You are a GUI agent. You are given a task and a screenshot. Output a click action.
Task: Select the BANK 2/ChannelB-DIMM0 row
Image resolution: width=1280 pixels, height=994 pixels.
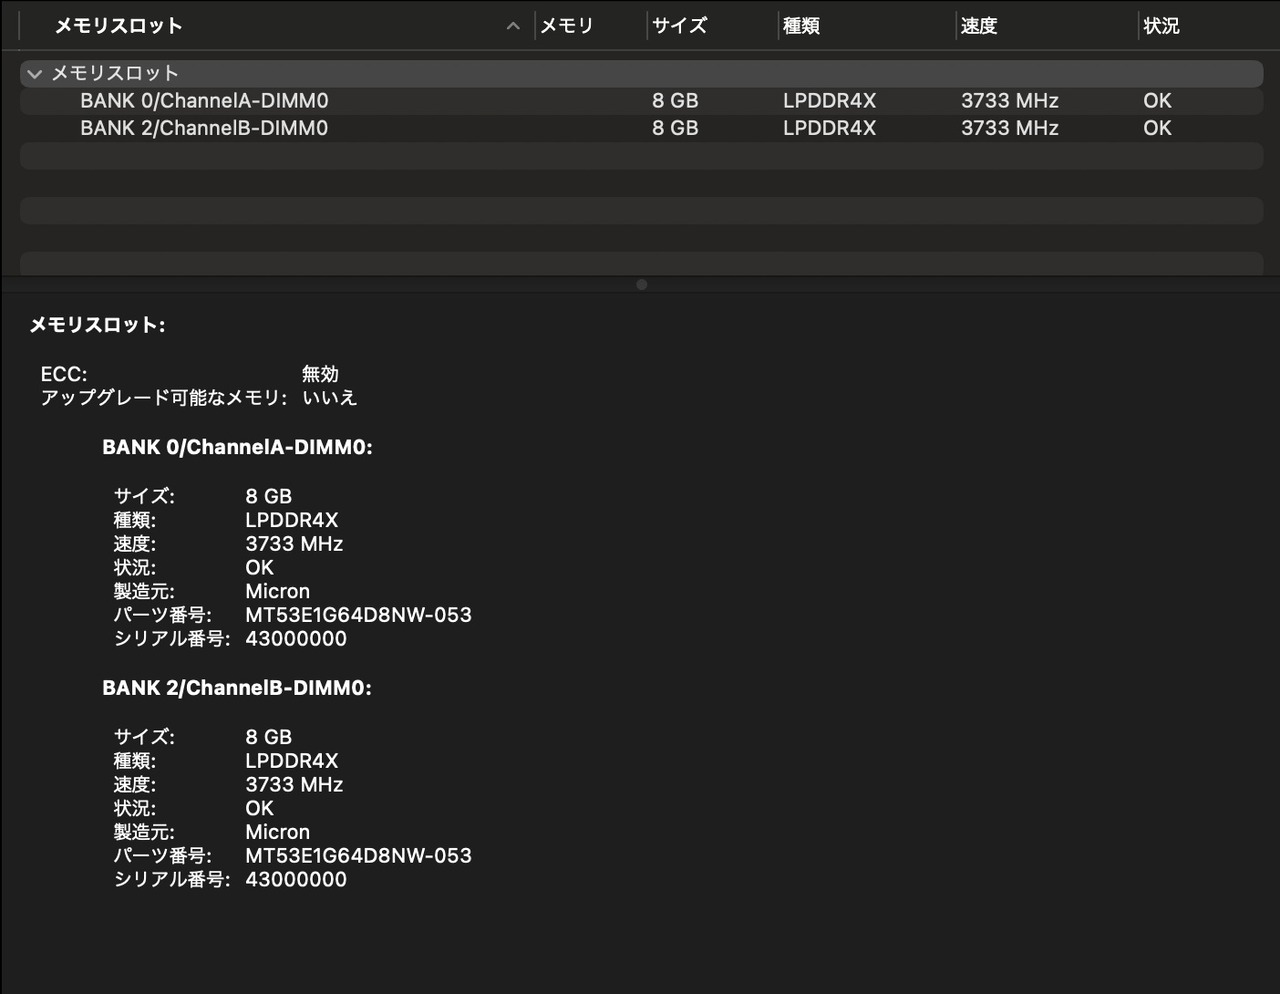tap(204, 128)
